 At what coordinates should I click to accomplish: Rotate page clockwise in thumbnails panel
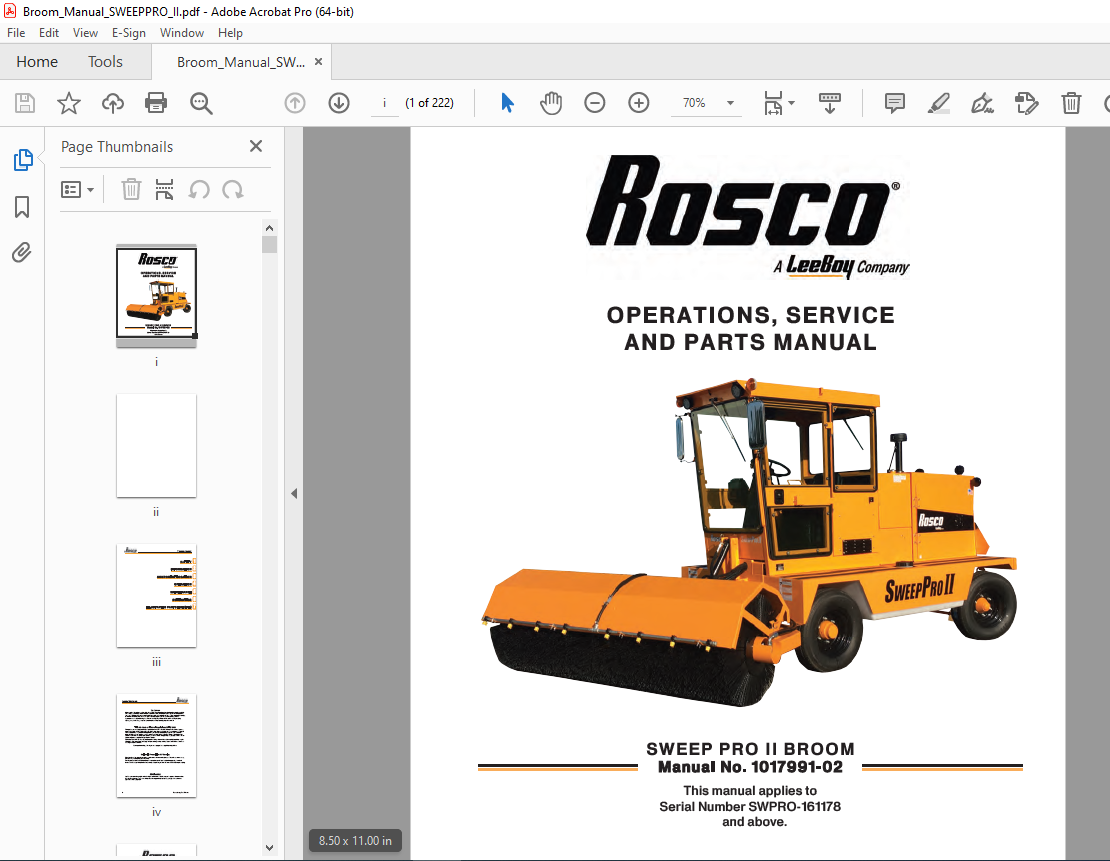(233, 190)
